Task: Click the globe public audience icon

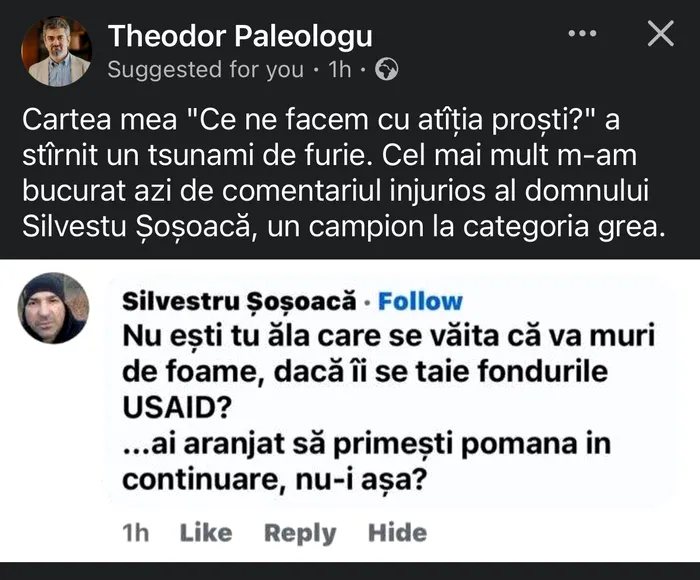Action: (386, 70)
